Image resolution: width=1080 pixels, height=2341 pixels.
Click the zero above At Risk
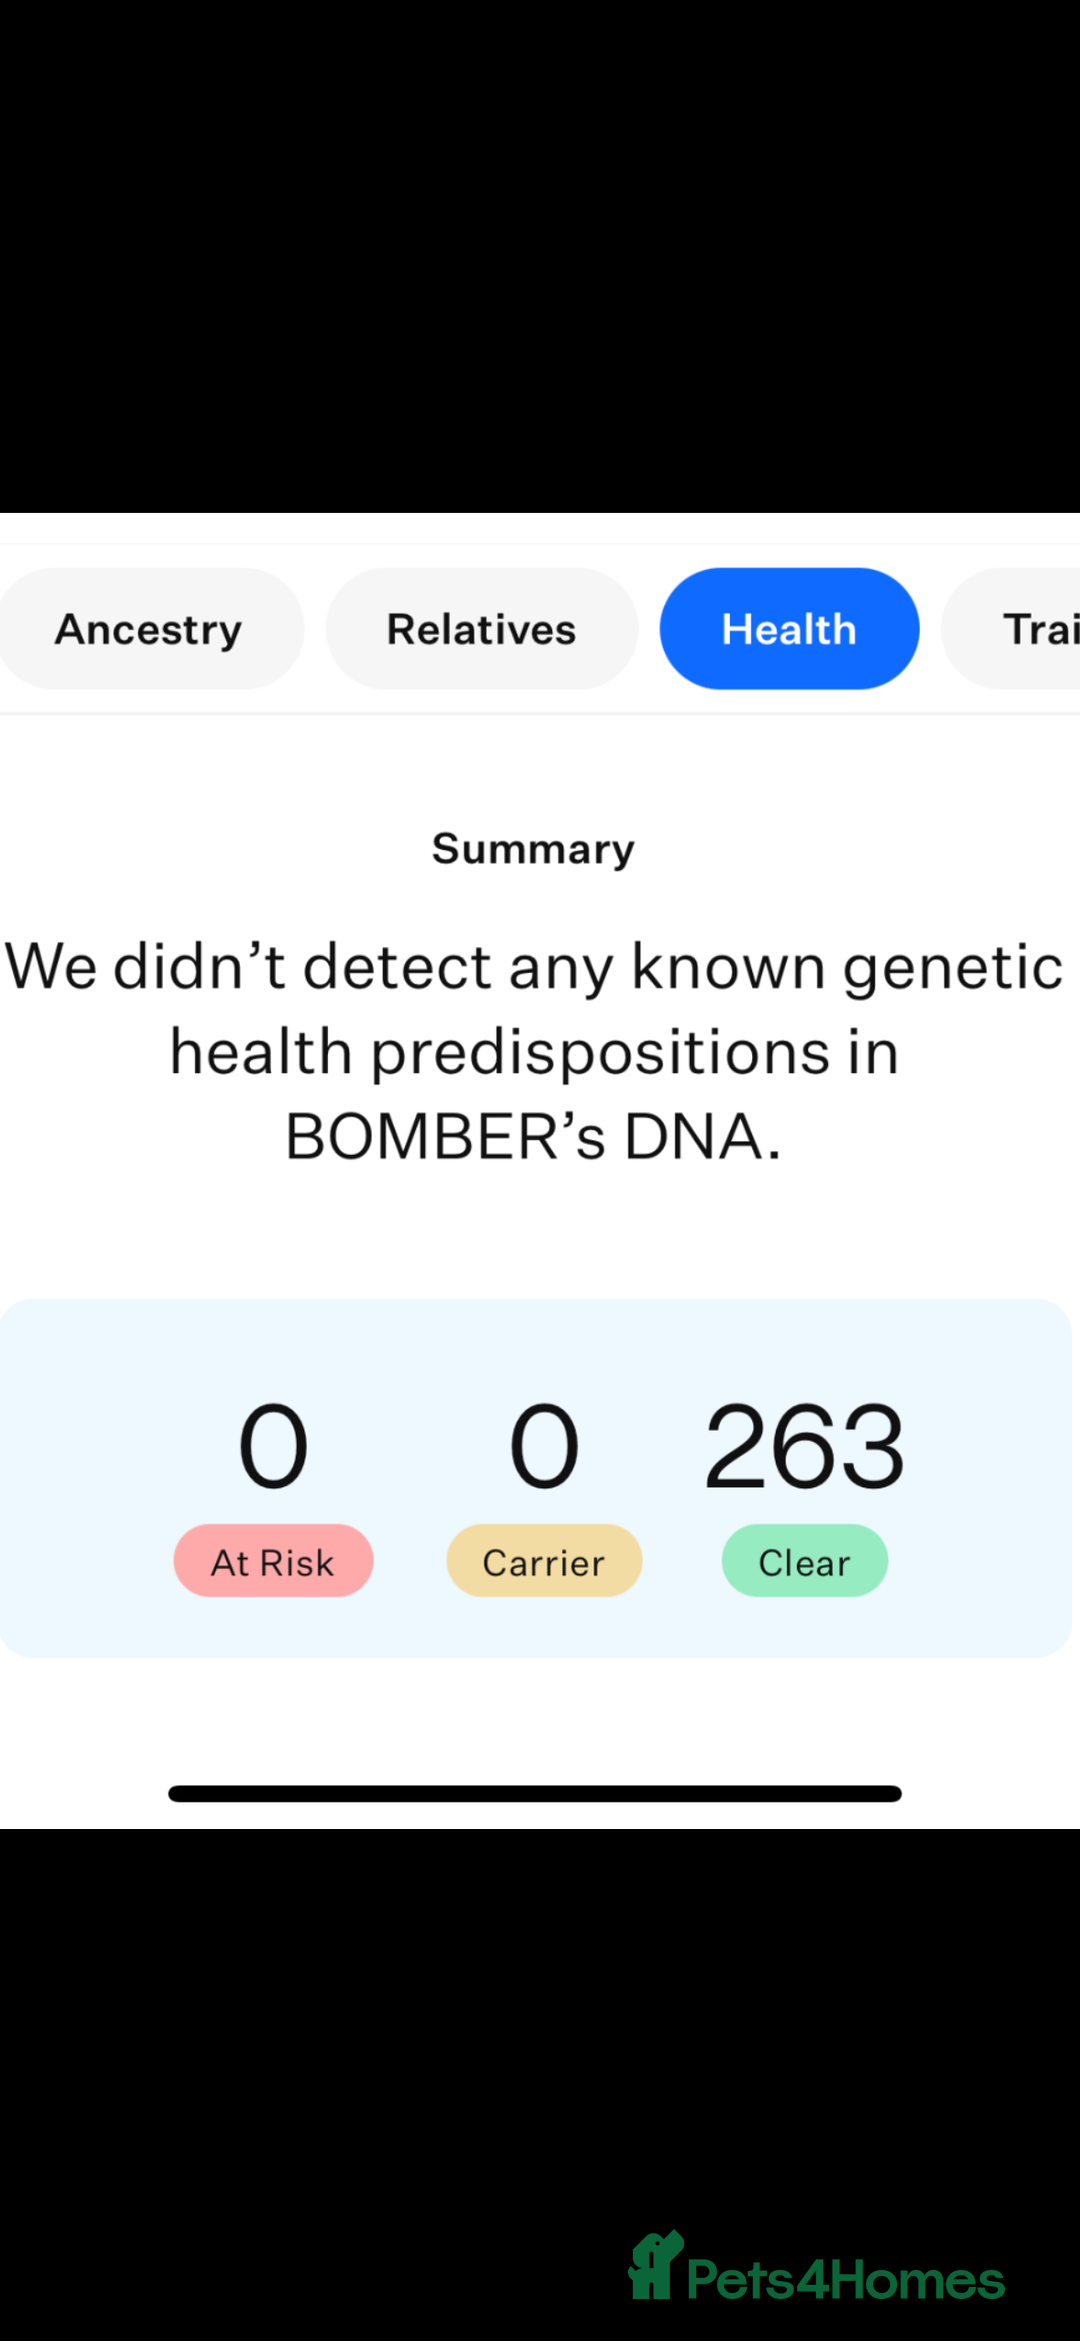tap(273, 1445)
